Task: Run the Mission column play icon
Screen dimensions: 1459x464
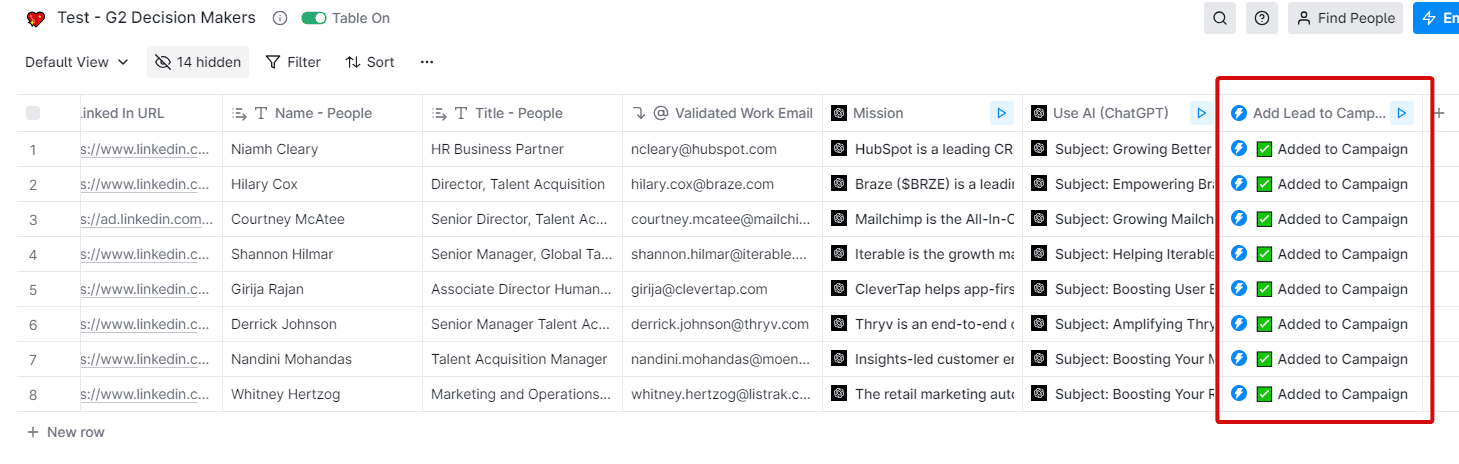Action: [1001, 113]
